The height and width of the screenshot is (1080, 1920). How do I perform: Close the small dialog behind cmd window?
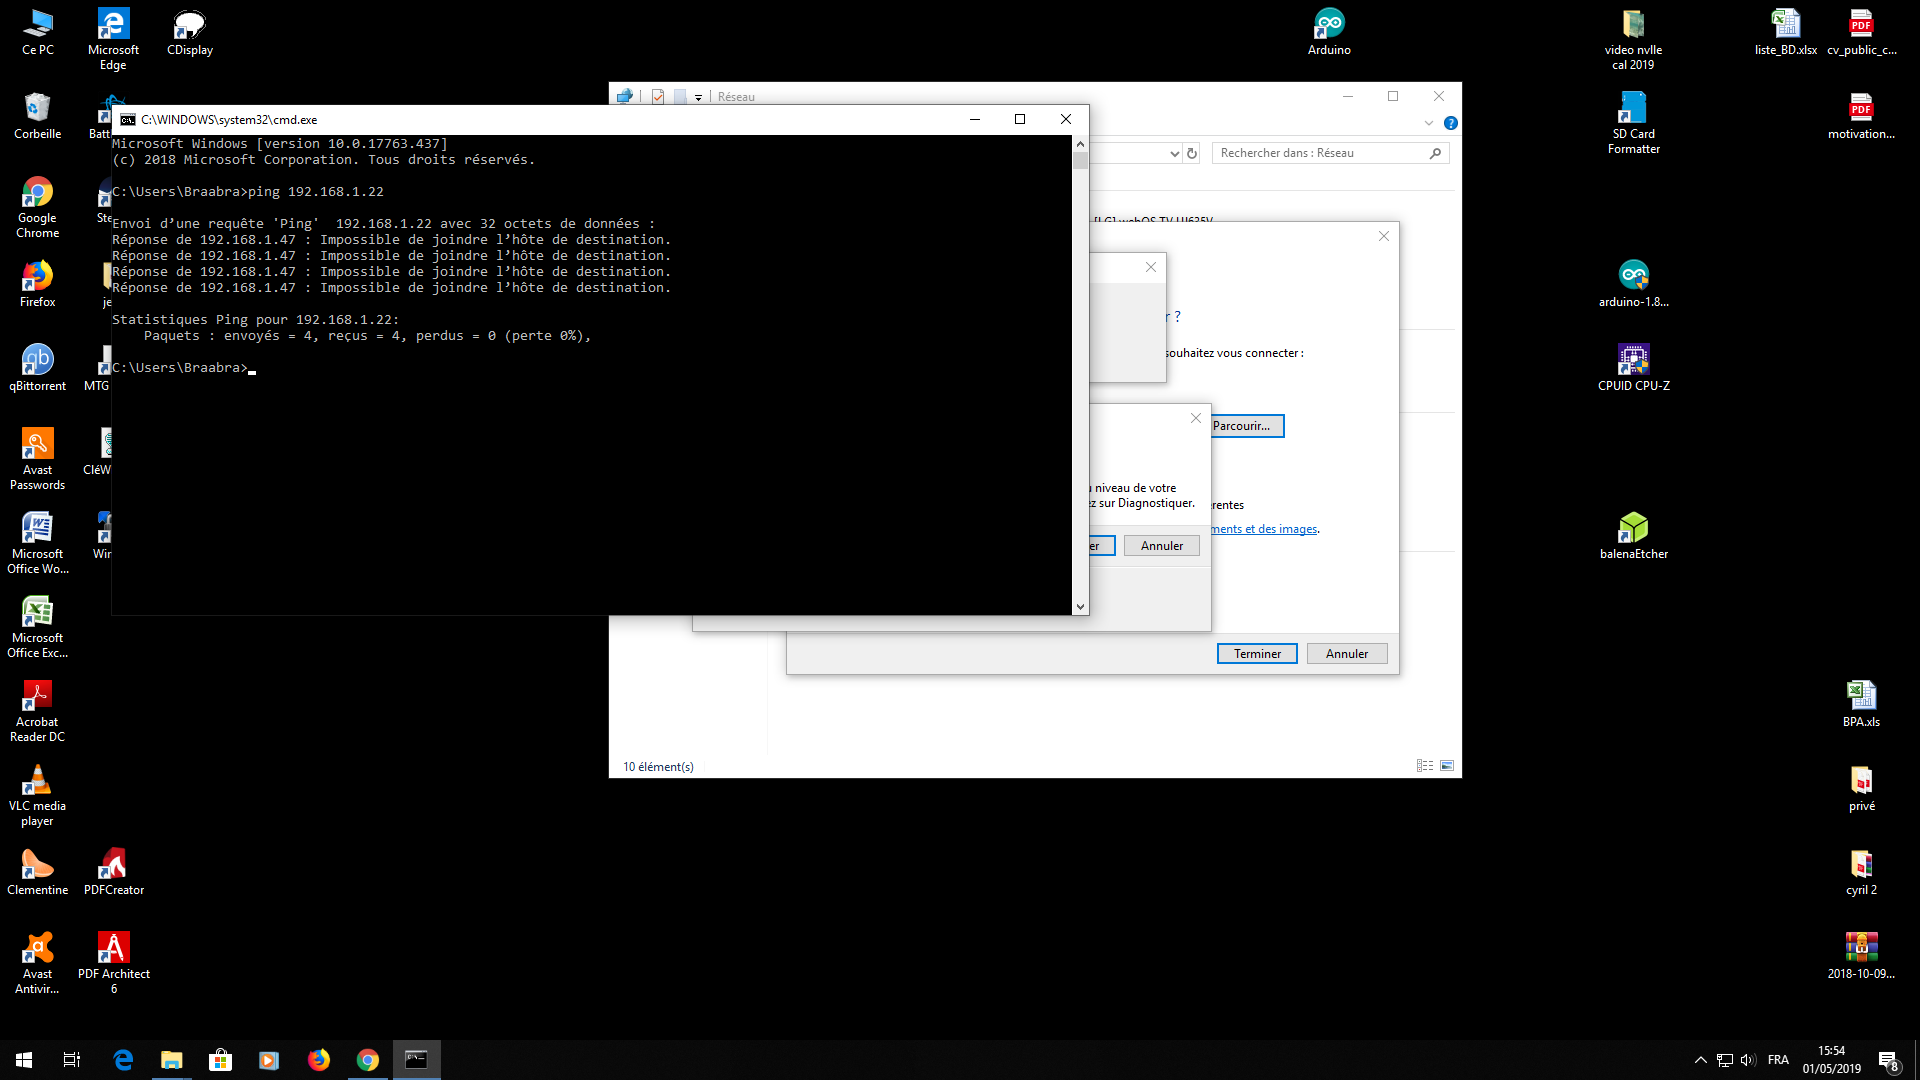coord(1151,267)
